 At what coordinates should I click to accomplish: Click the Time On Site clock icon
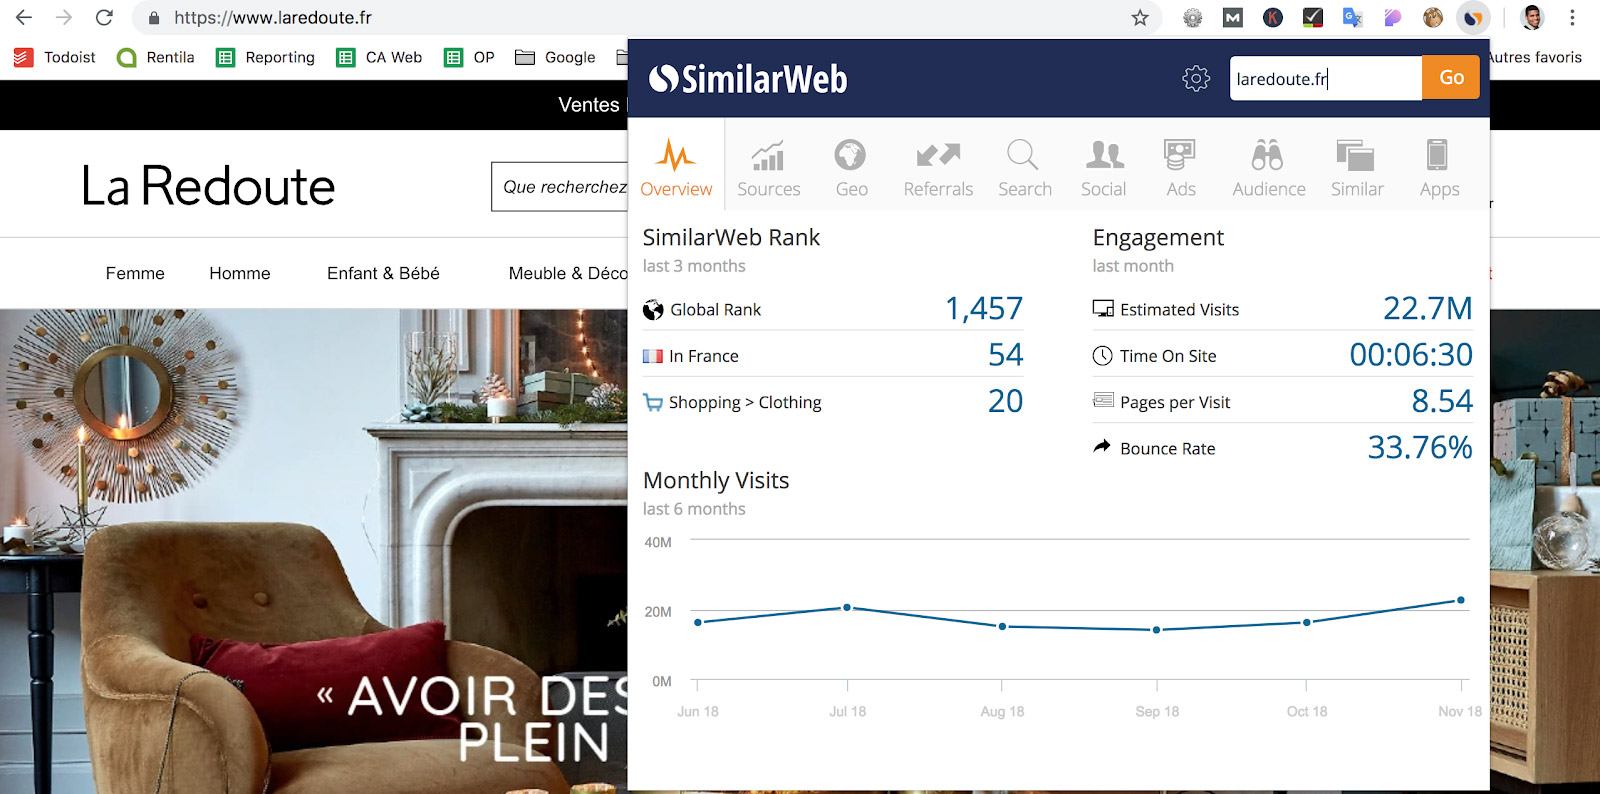pos(1103,355)
